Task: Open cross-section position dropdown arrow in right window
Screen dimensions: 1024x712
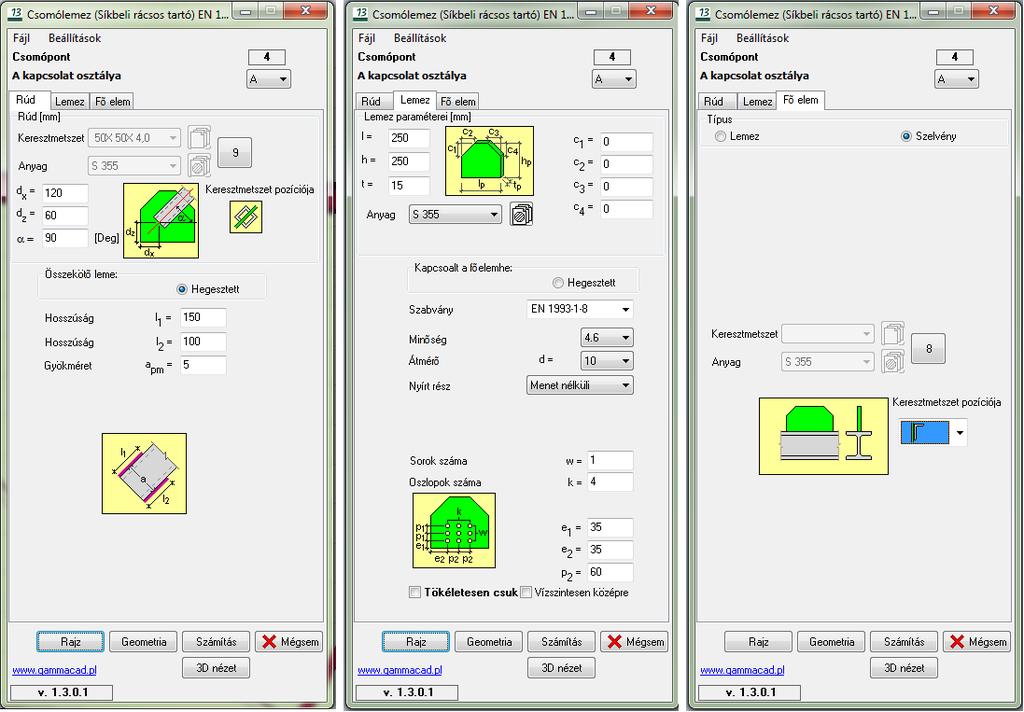Action: pos(959,433)
